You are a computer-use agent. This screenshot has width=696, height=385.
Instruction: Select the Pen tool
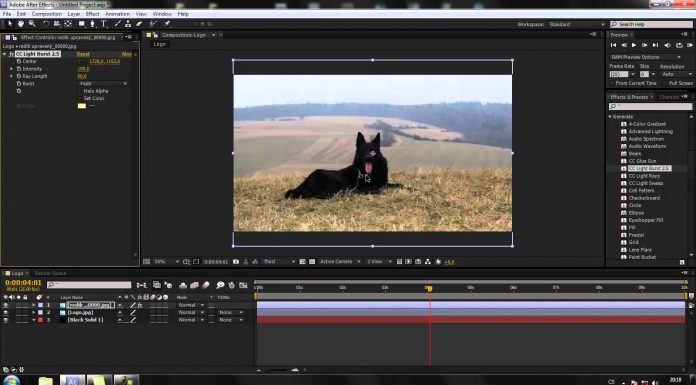coord(92,24)
